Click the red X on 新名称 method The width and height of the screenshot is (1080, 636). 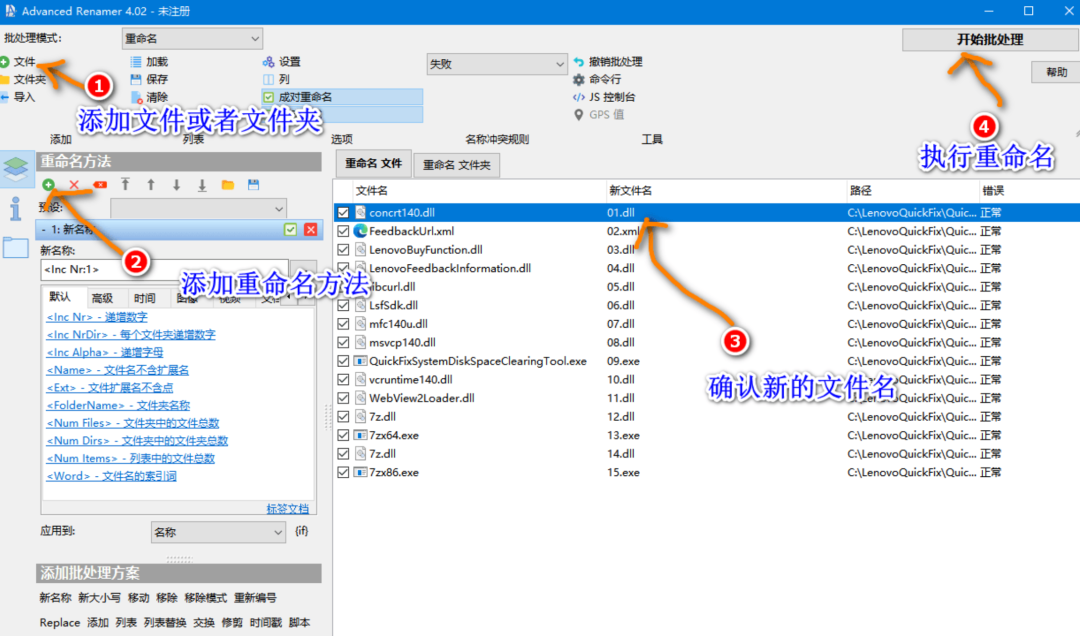click(311, 229)
